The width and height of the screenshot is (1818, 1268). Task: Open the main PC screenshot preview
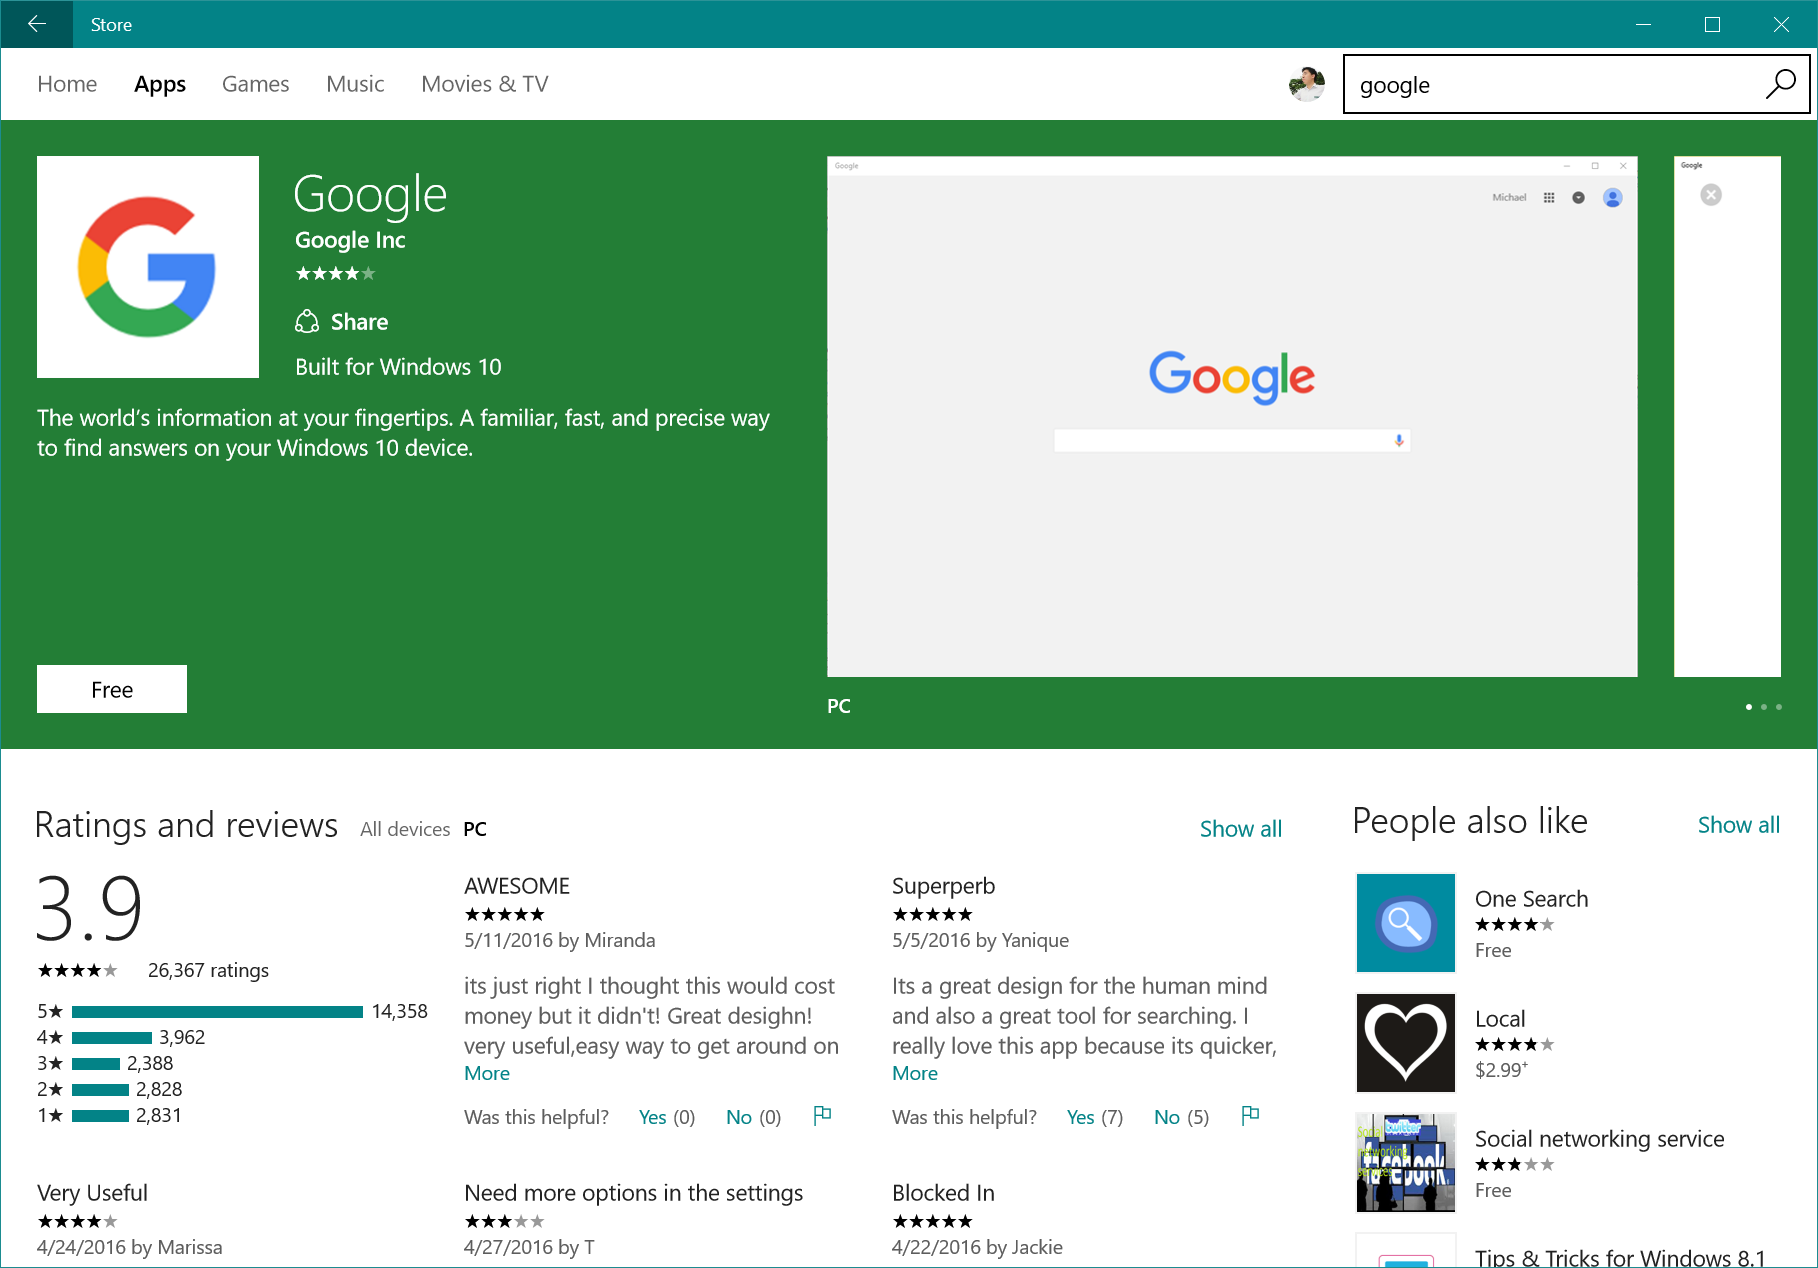point(1232,416)
